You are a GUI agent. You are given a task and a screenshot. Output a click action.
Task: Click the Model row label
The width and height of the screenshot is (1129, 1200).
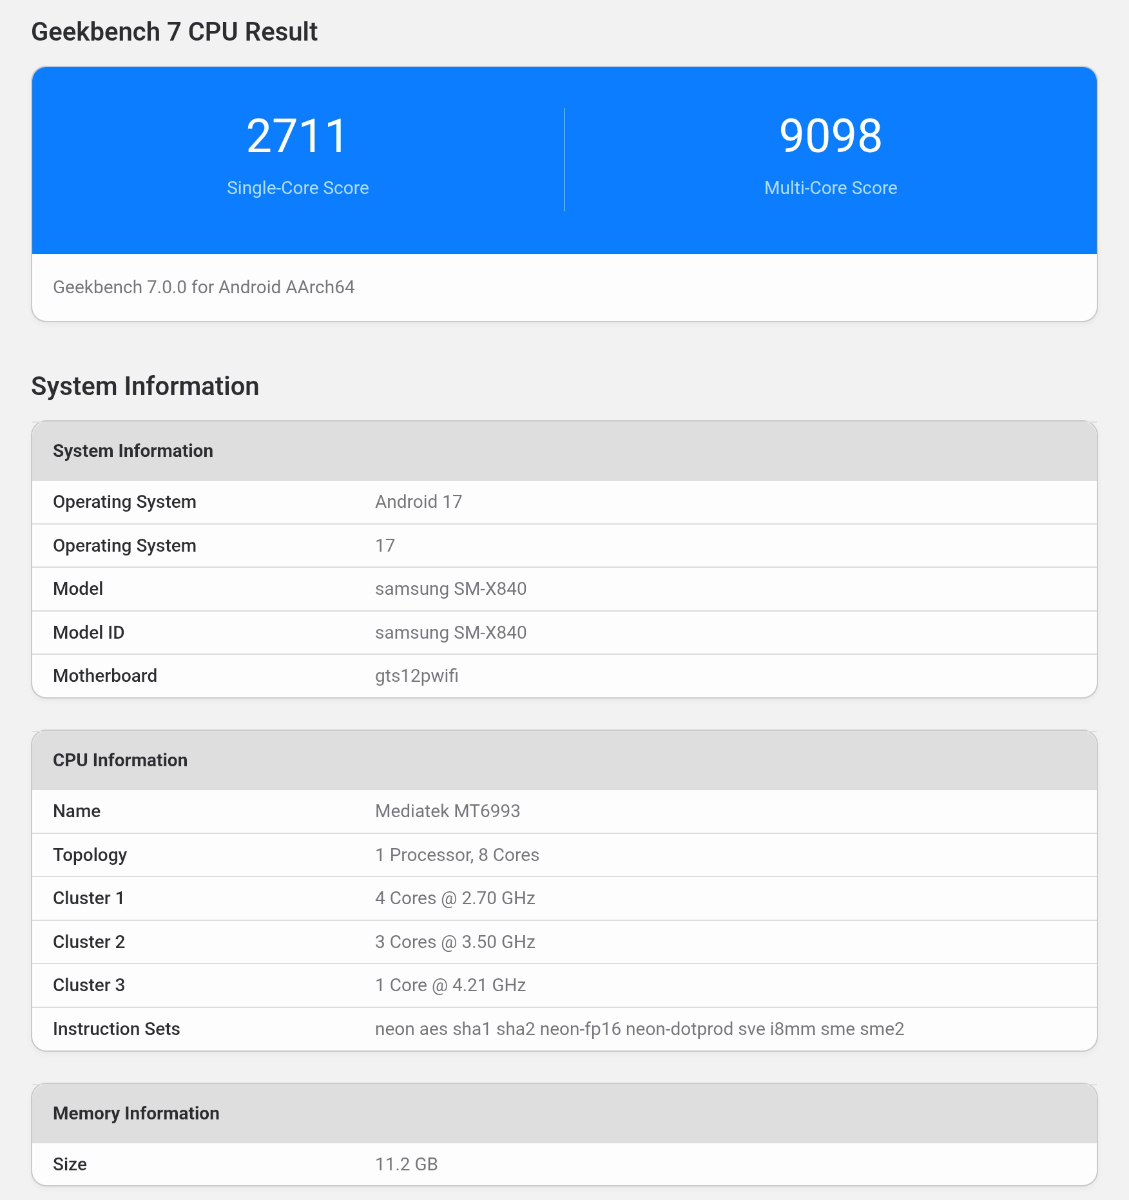click(78, 589)
